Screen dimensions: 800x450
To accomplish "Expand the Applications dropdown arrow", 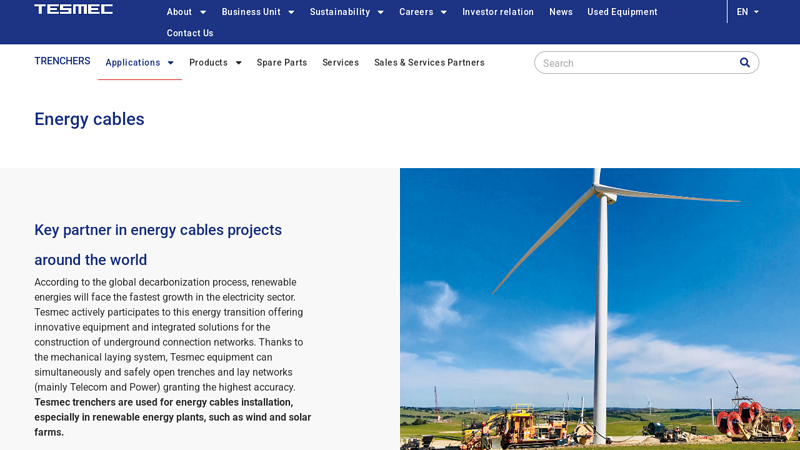I will click(171, 63).
